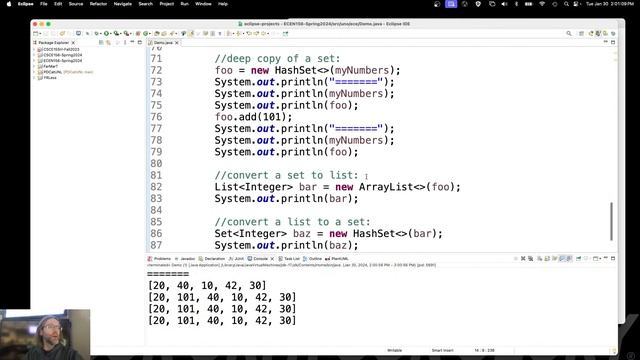
Task: Click the Debug bug icon in toolbar
Action: click(x=96, y=33)
